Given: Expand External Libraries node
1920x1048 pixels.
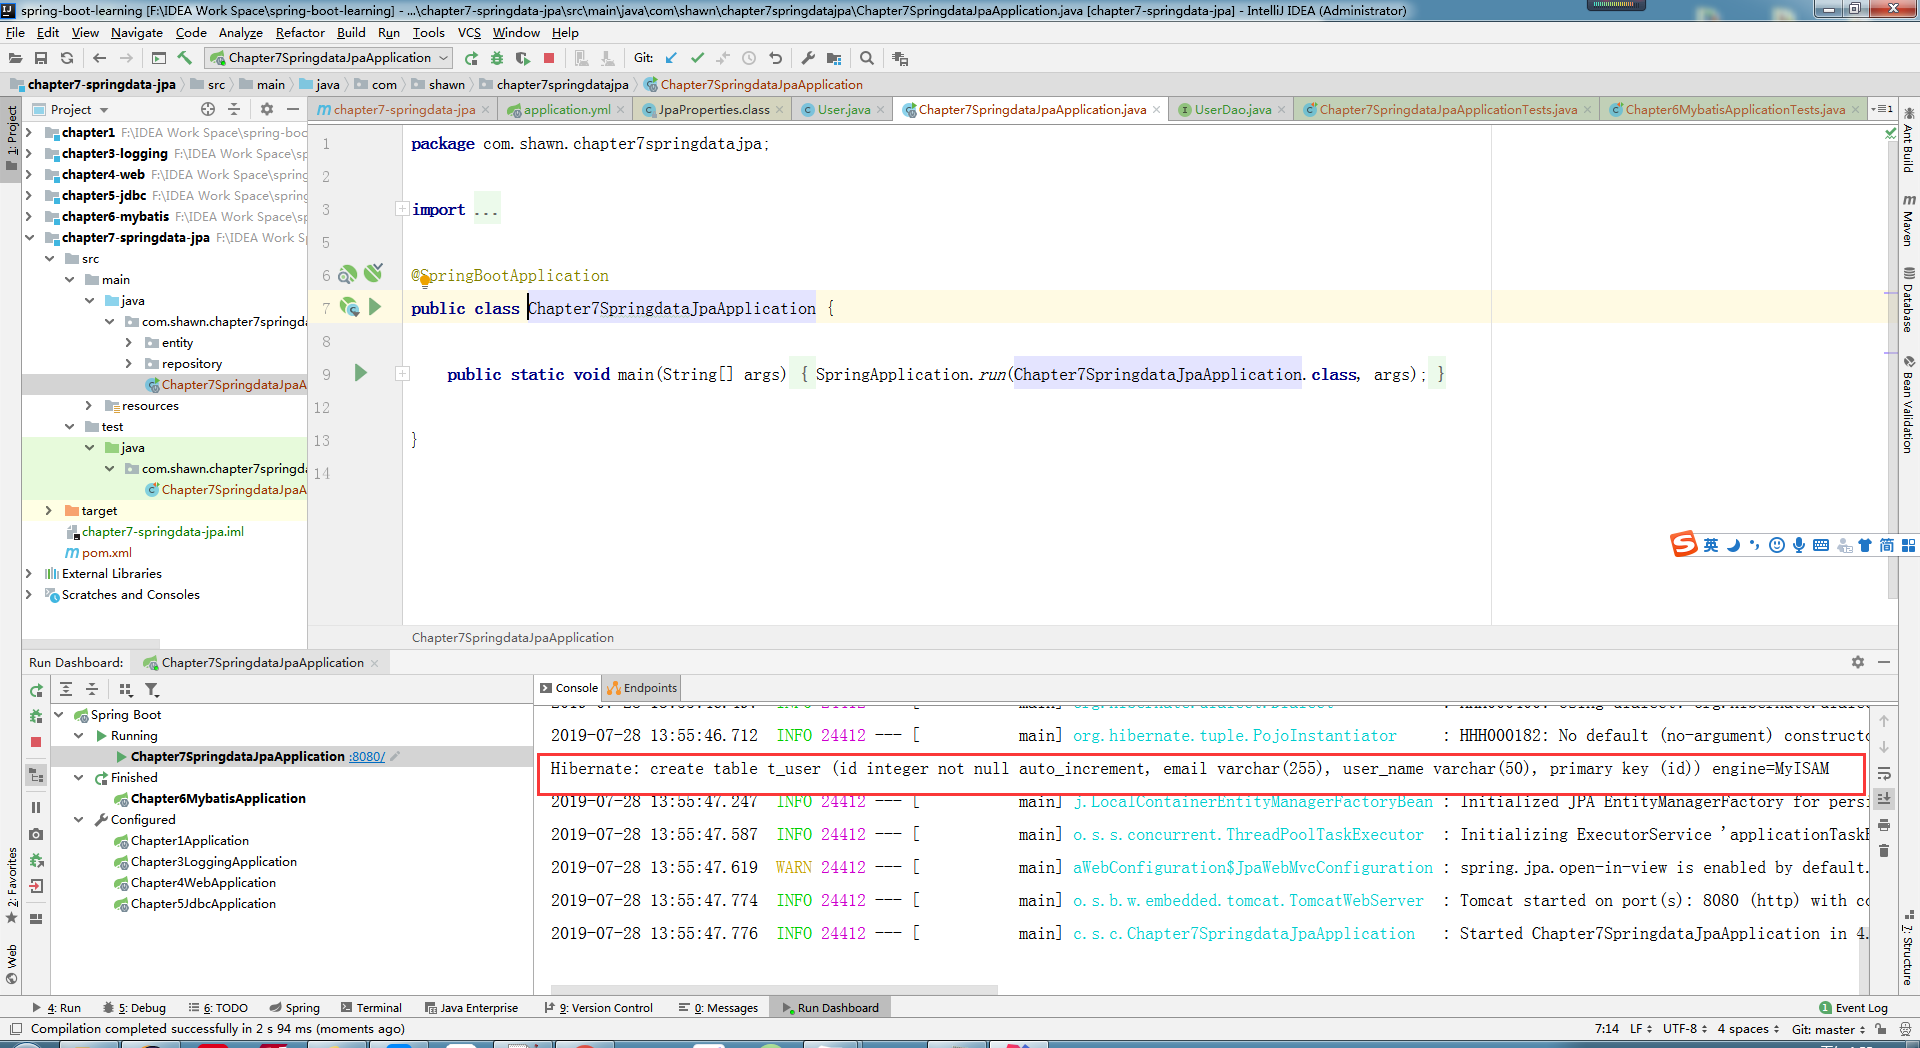Looking at the screenshot, I should coord(29,573).
